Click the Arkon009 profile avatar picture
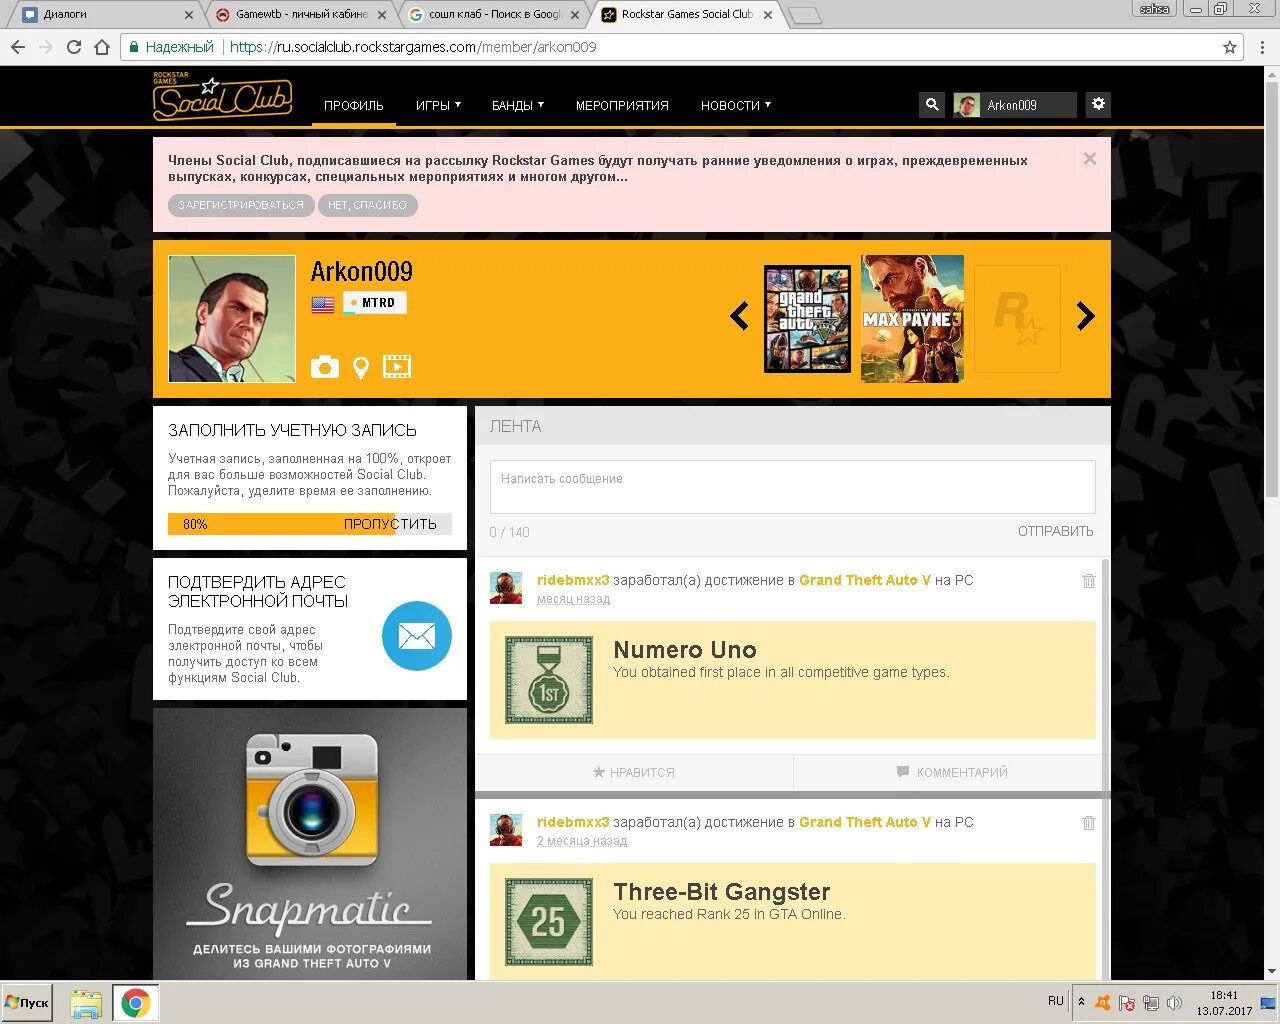 [x=232, y=319]
